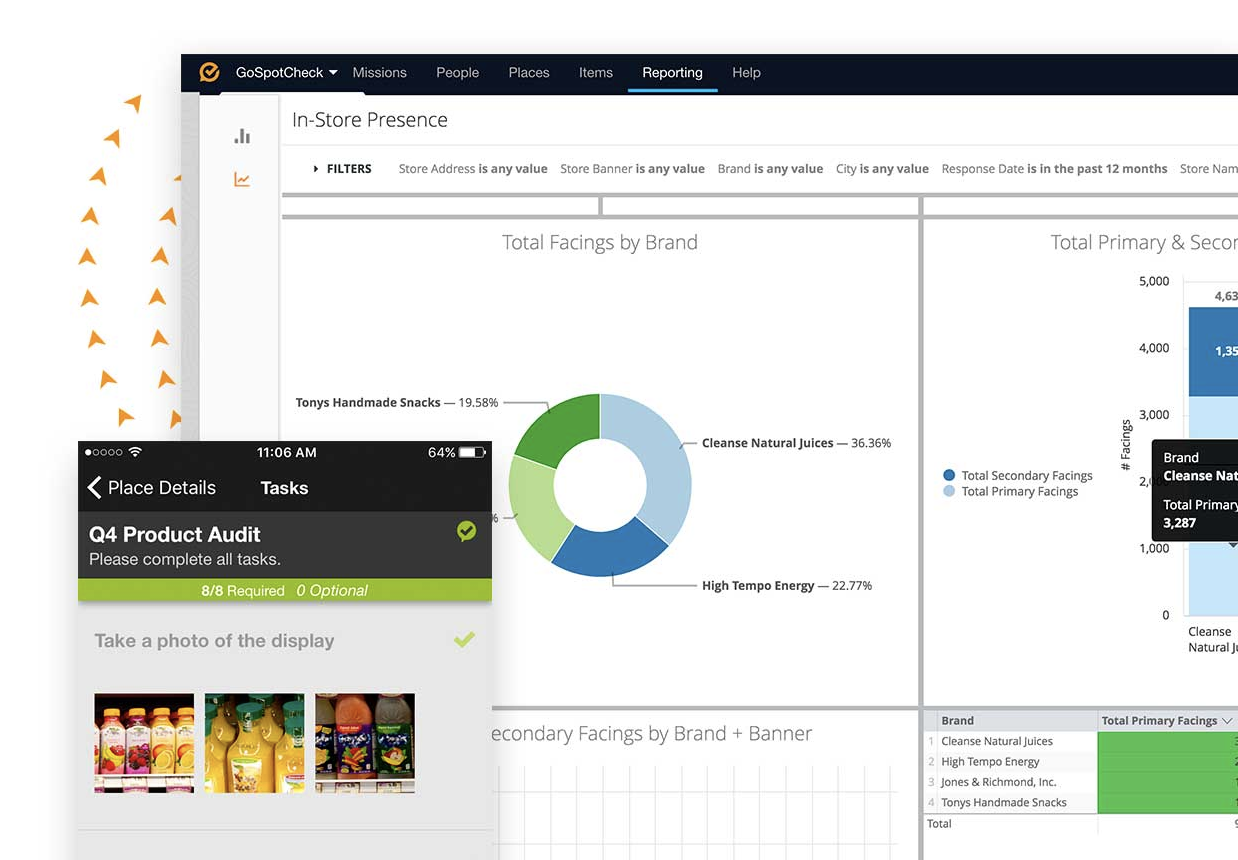Click the Brand is any value filter
The height and width of the screenshot is (860, 1238).
pos(770,169)
